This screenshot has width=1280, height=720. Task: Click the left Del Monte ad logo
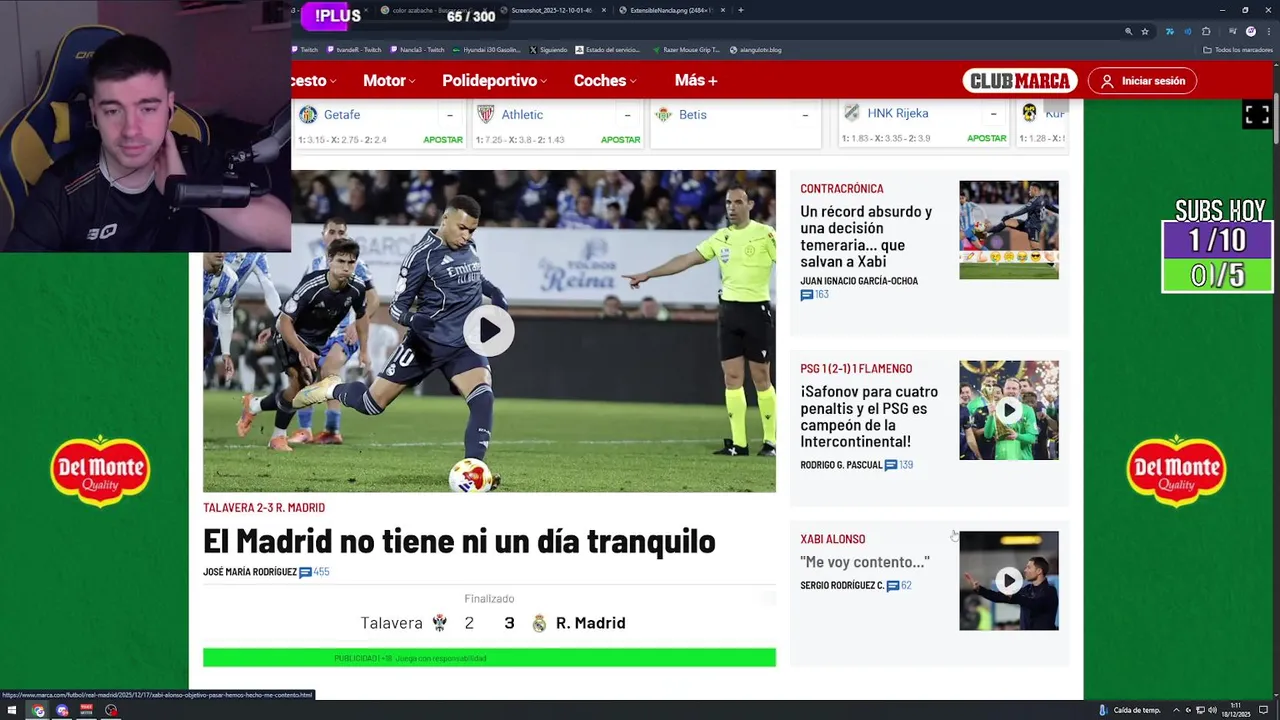[100, 470]
